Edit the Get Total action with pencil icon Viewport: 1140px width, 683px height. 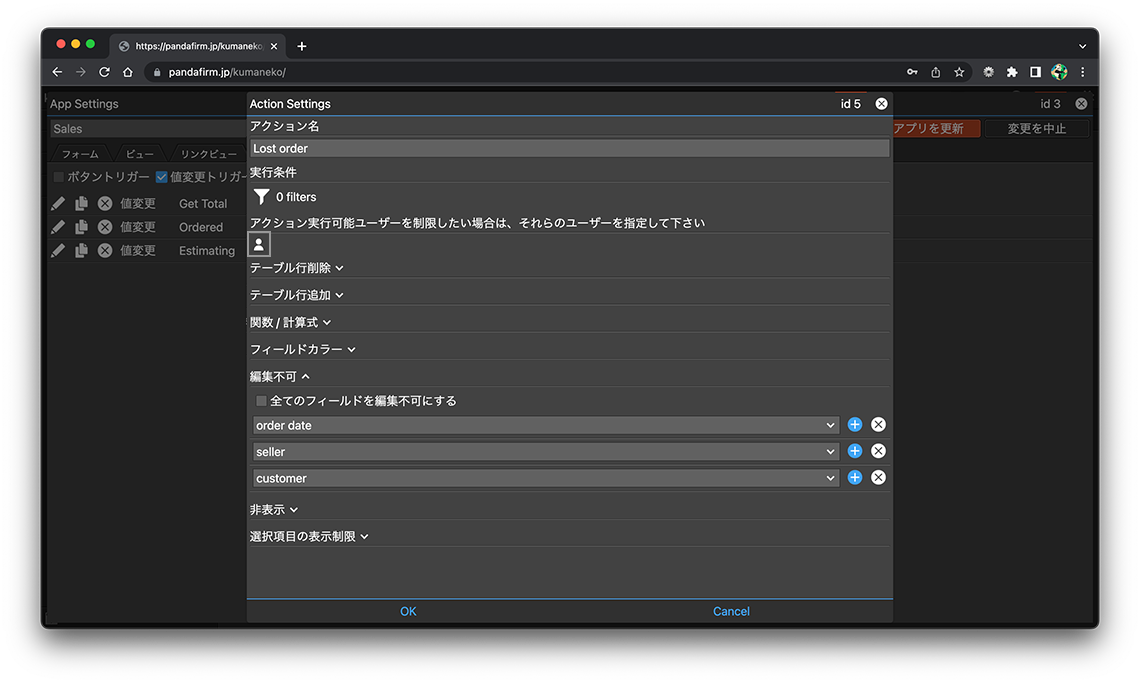click(x=58, y=203)
